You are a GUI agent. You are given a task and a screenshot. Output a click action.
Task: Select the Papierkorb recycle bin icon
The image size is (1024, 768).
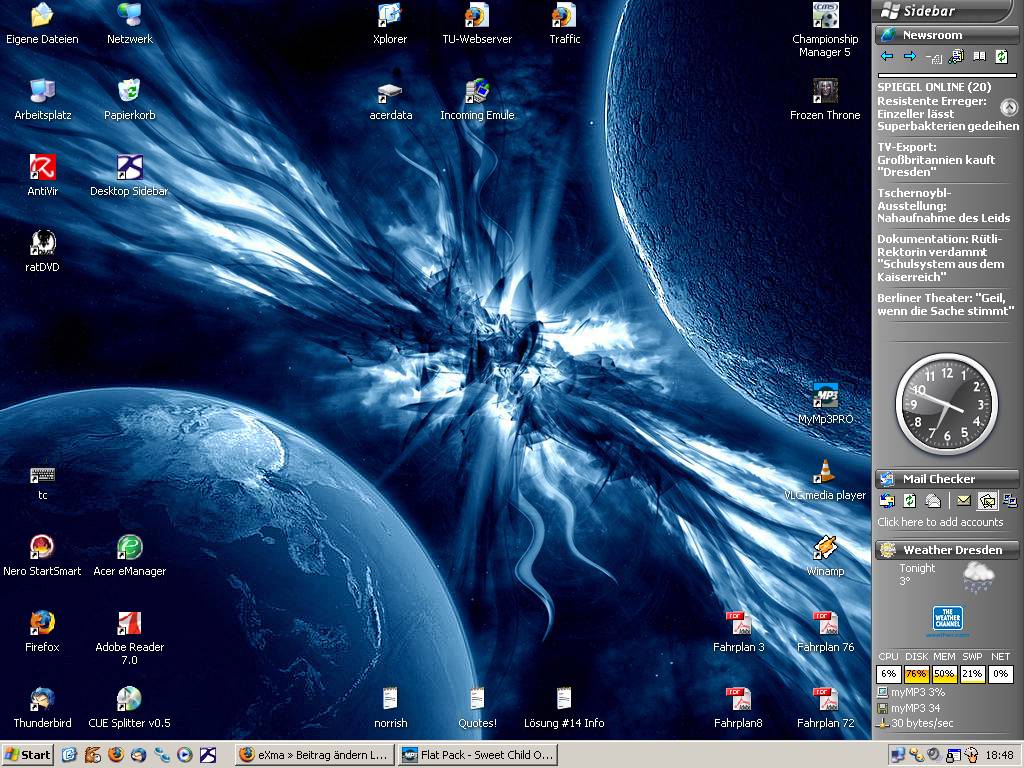tap(129, 100)
